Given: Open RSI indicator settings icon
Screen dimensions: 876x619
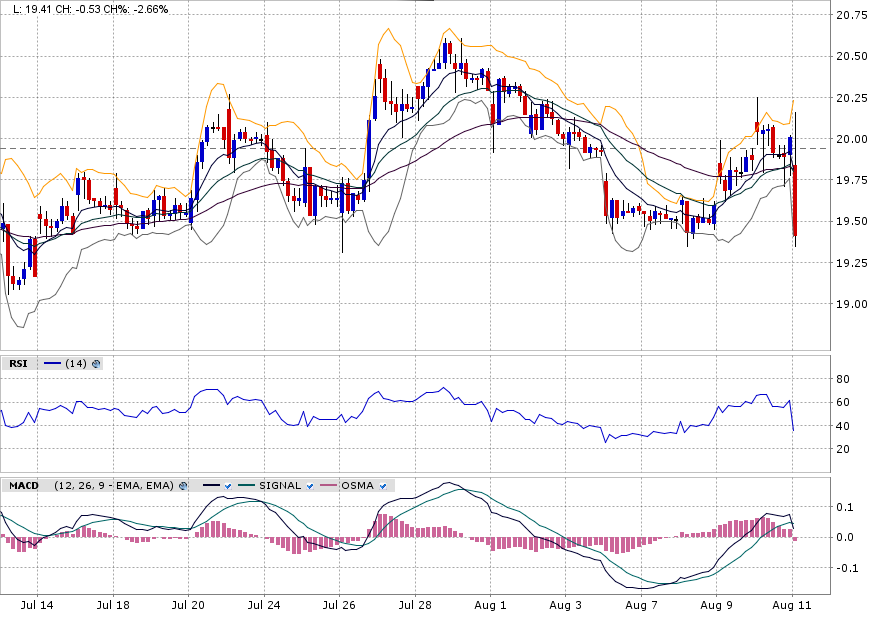Looking at the screenshot, I should click(x=97, y=364).
